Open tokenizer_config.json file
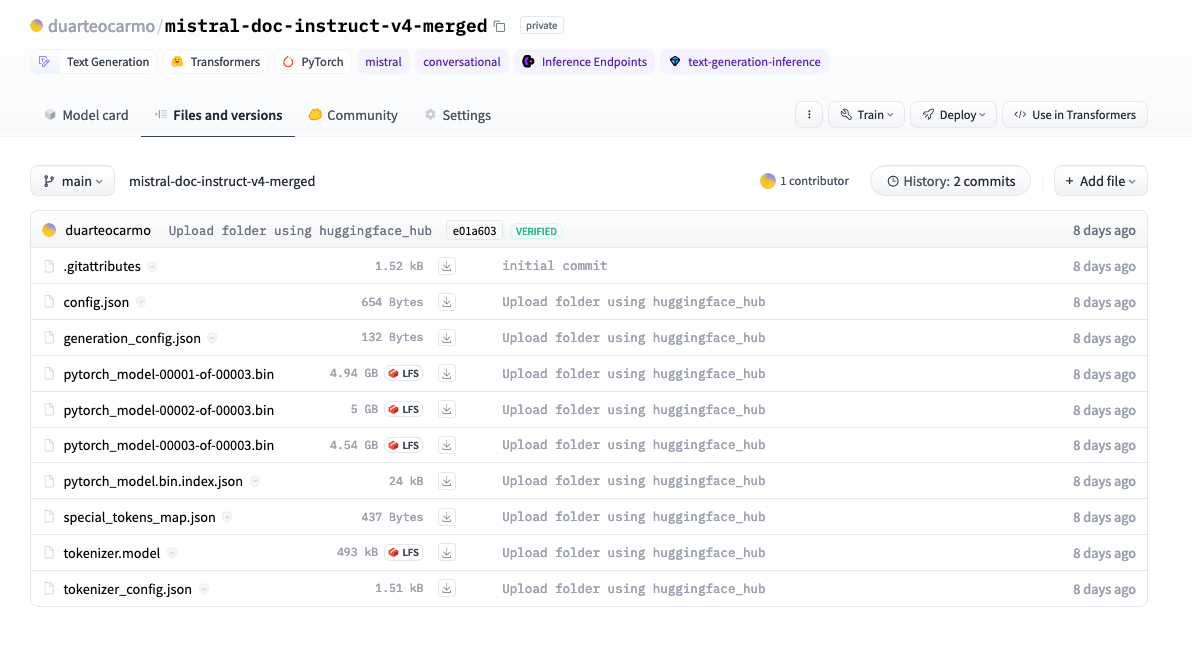 [x=128, y=589]
